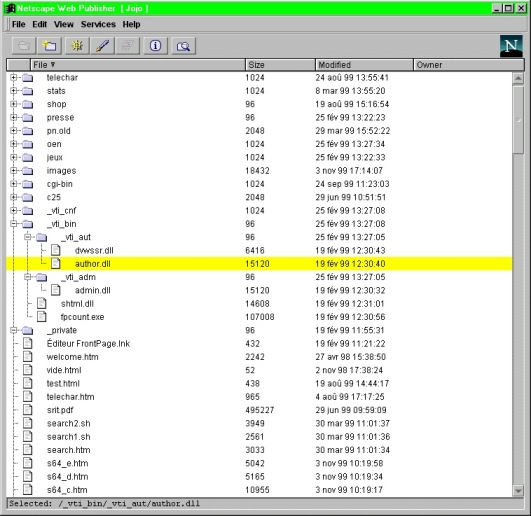The width and height of the screenshot is (531, 516).
Task: Click the Netscape N logo
Action: 511,46
